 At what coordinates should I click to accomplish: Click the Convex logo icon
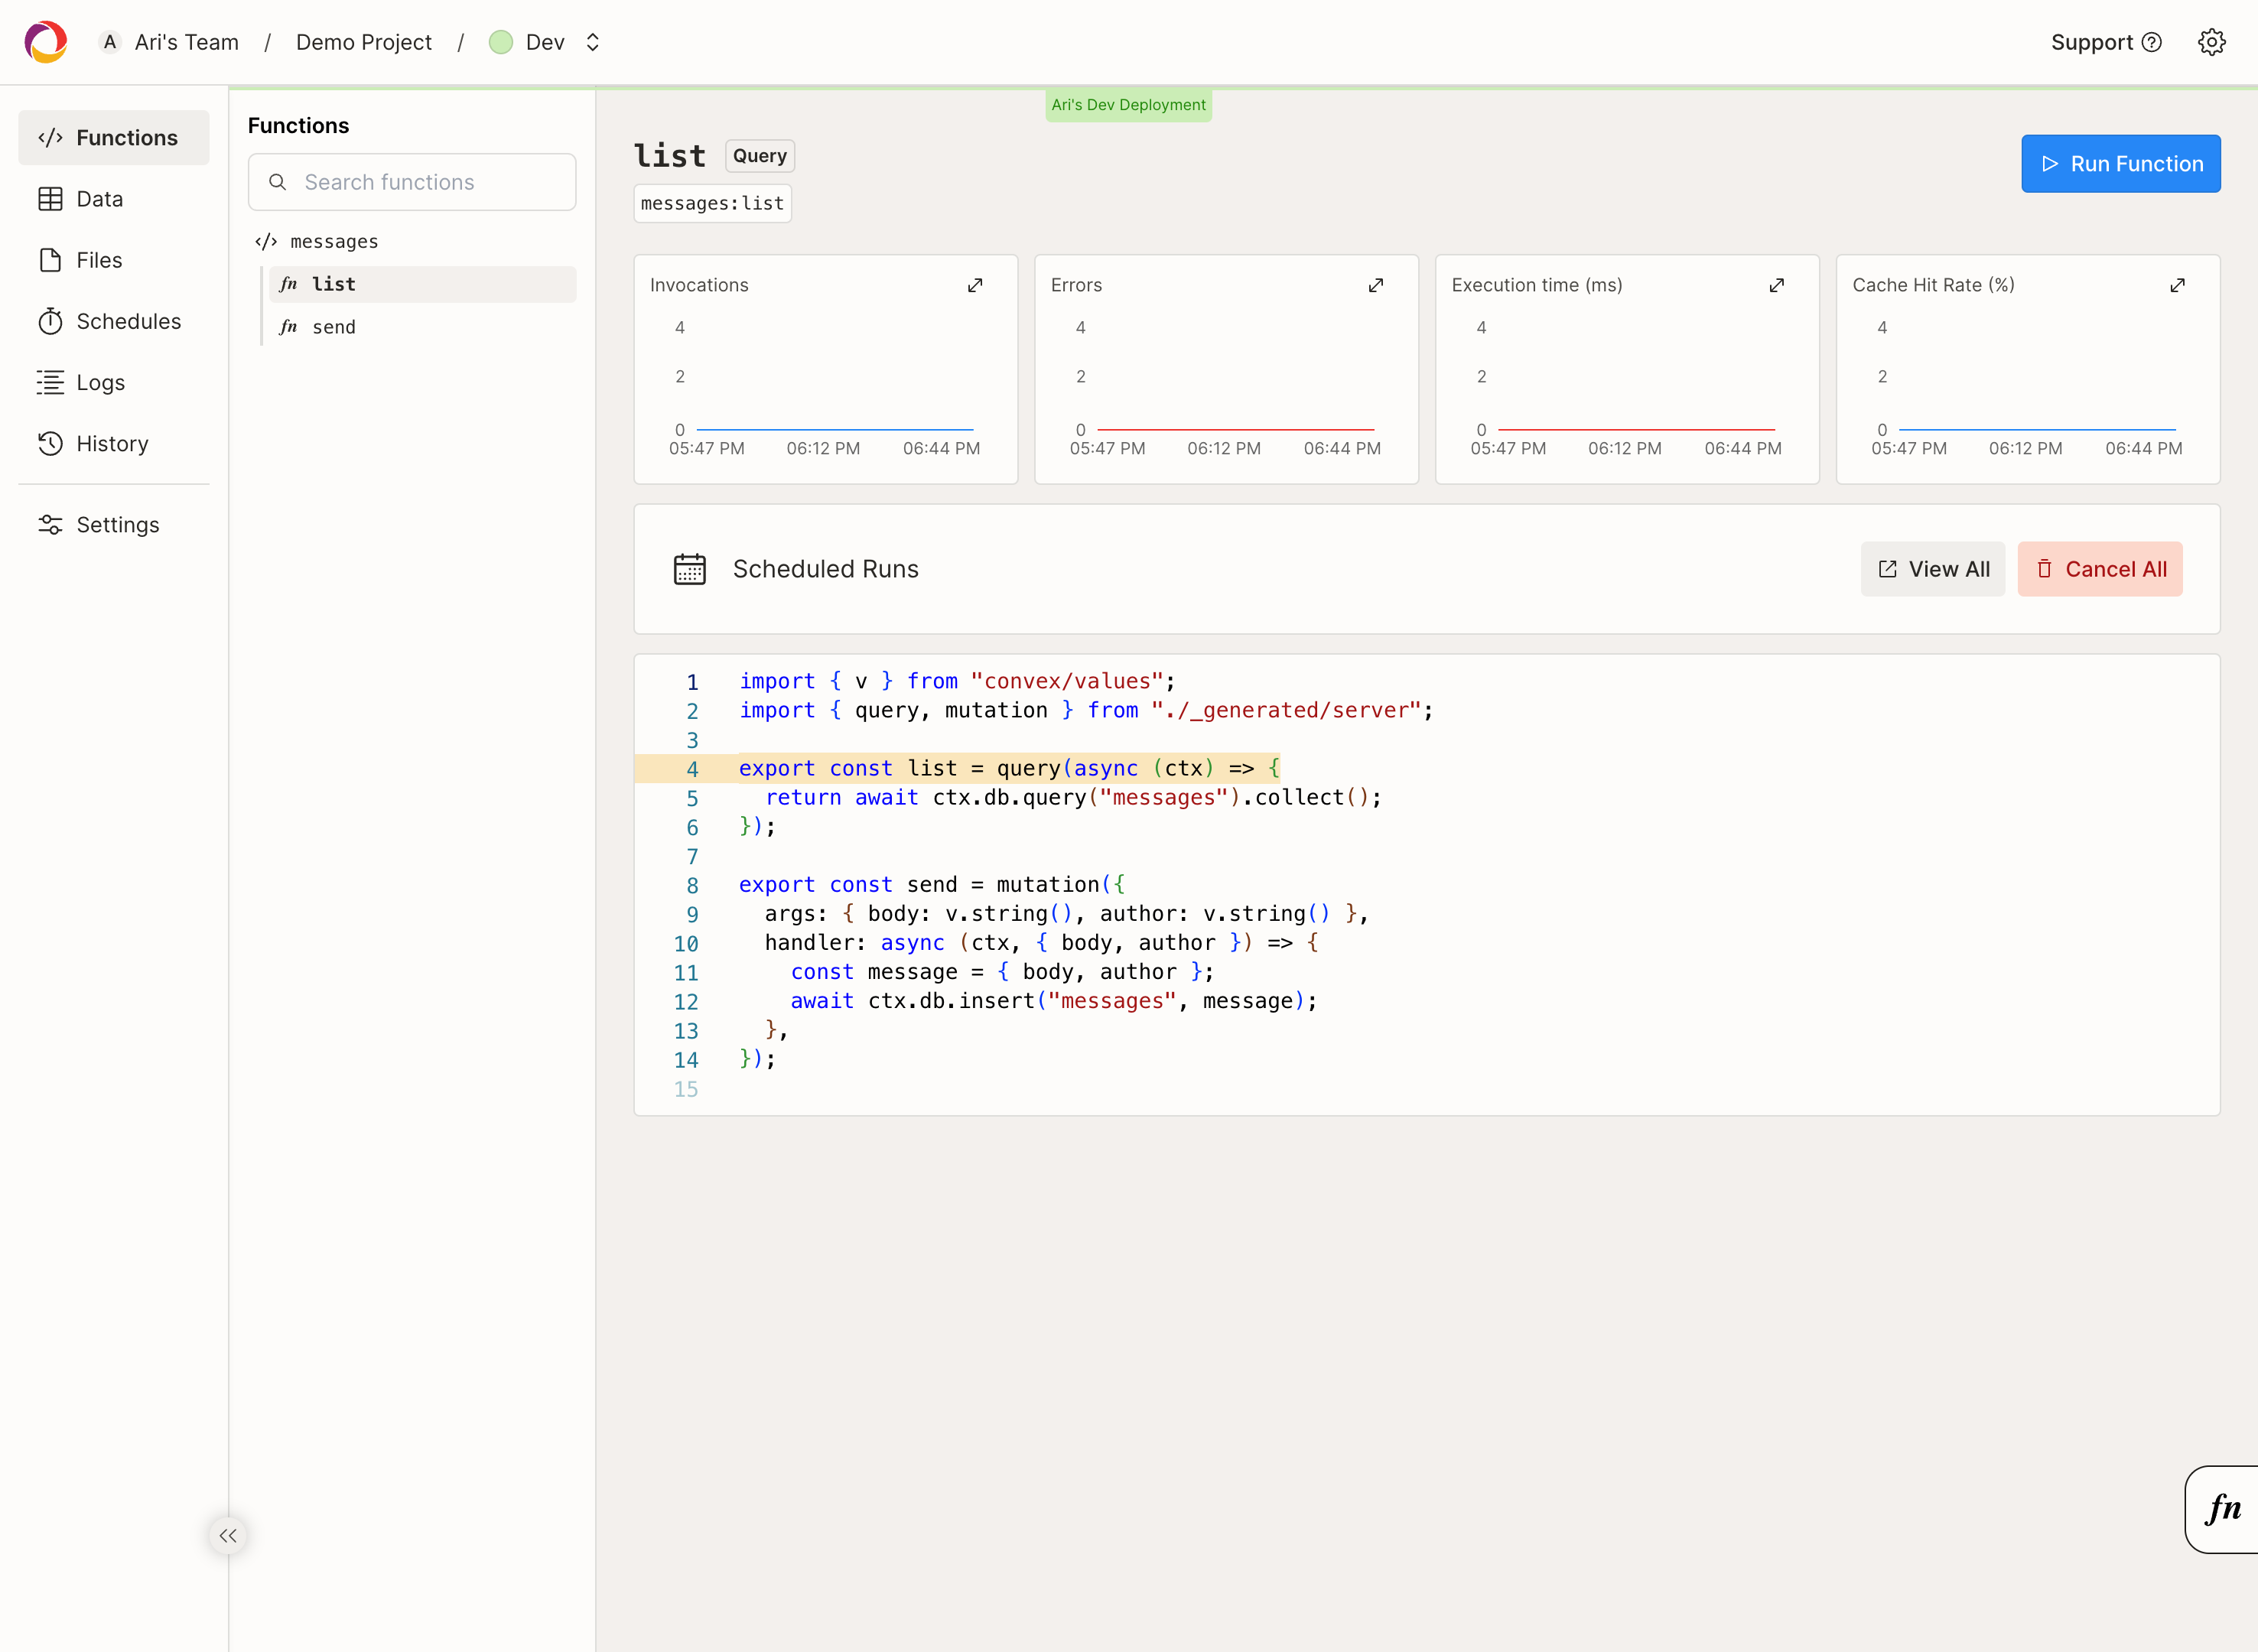[x=45, y=42]
